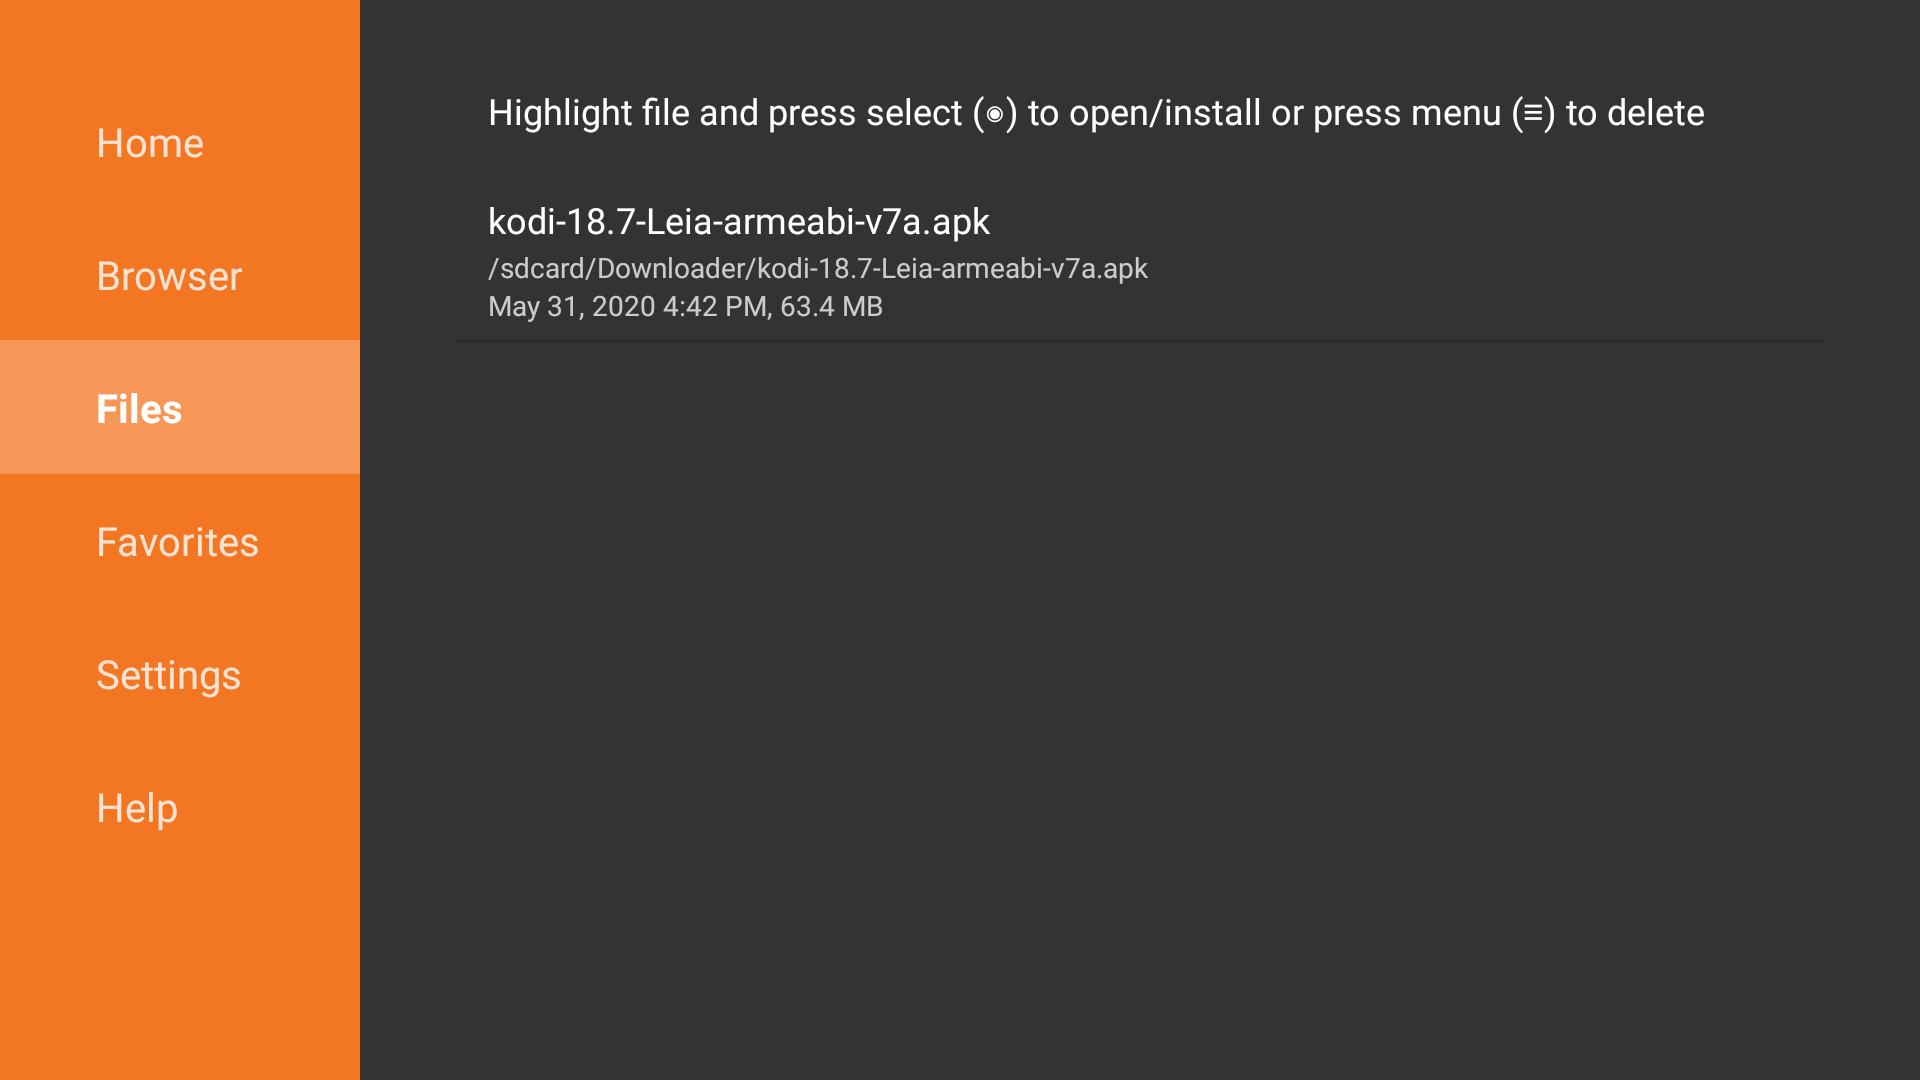Open the Help section

click(137, 808)
